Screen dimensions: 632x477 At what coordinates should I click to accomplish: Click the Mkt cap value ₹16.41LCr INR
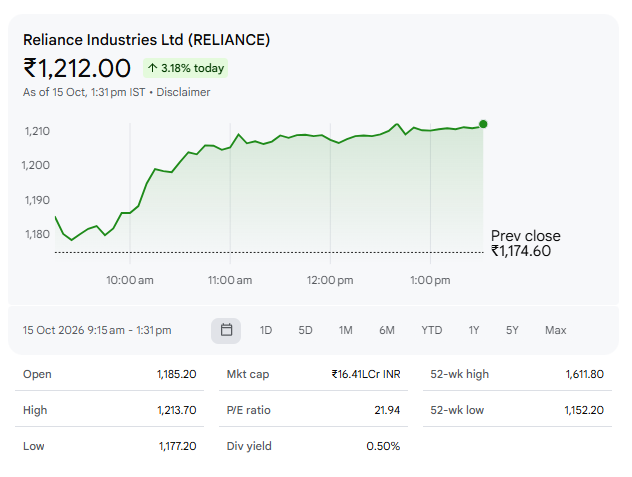(366, 374)
